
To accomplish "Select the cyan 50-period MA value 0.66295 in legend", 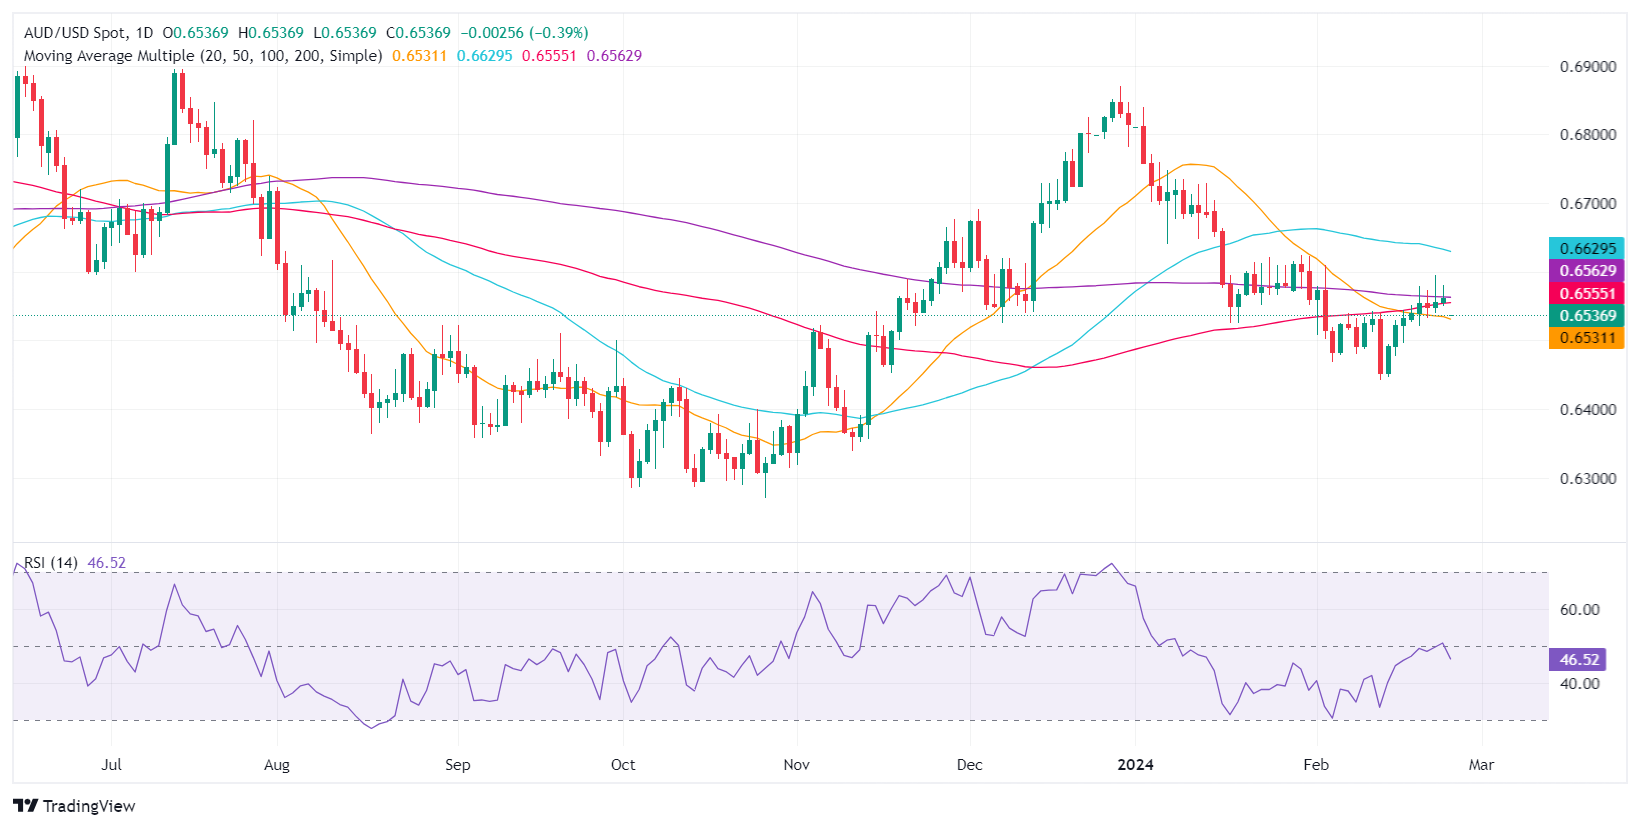I will [x=484, y=56].
